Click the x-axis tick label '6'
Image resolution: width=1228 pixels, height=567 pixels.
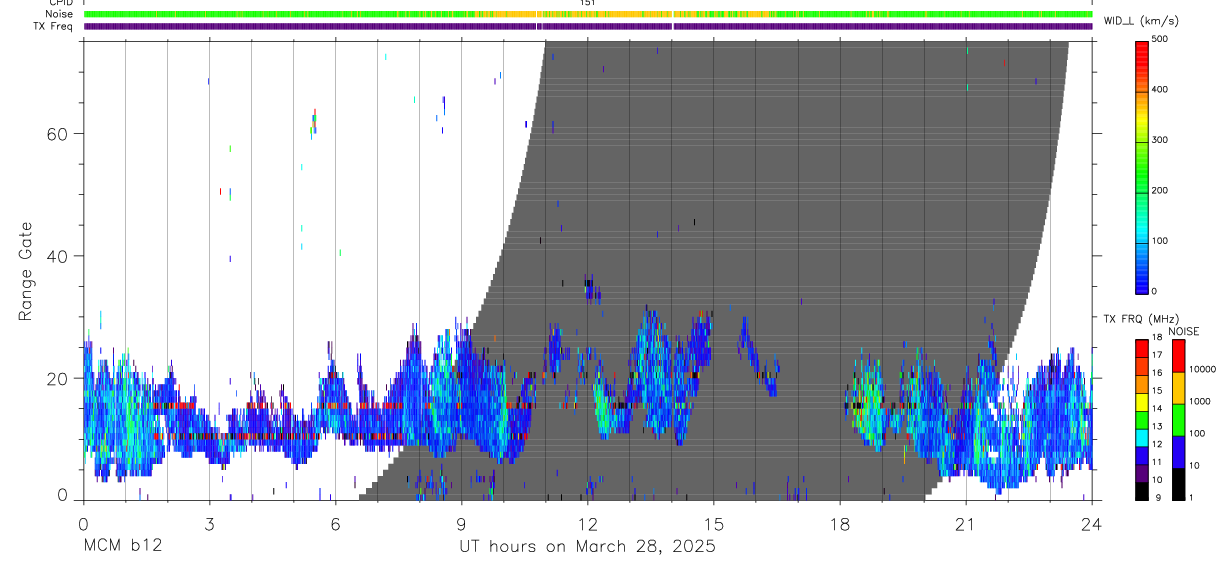click(335, 523)
